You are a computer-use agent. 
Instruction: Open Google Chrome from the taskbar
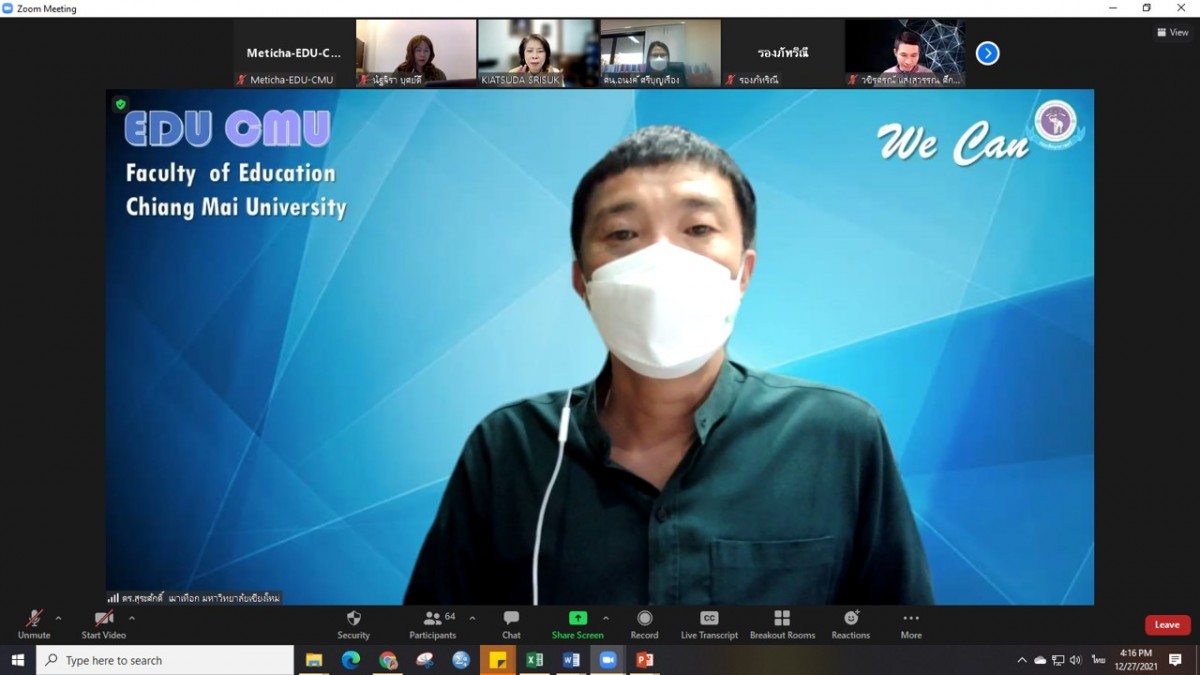pos(388,660)
